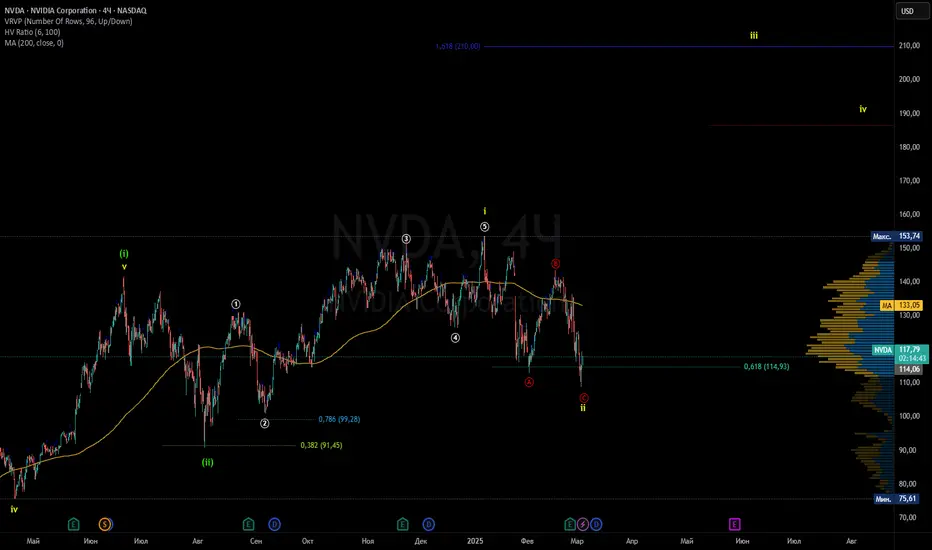Click the Апр time axis label

pos(632,541)
